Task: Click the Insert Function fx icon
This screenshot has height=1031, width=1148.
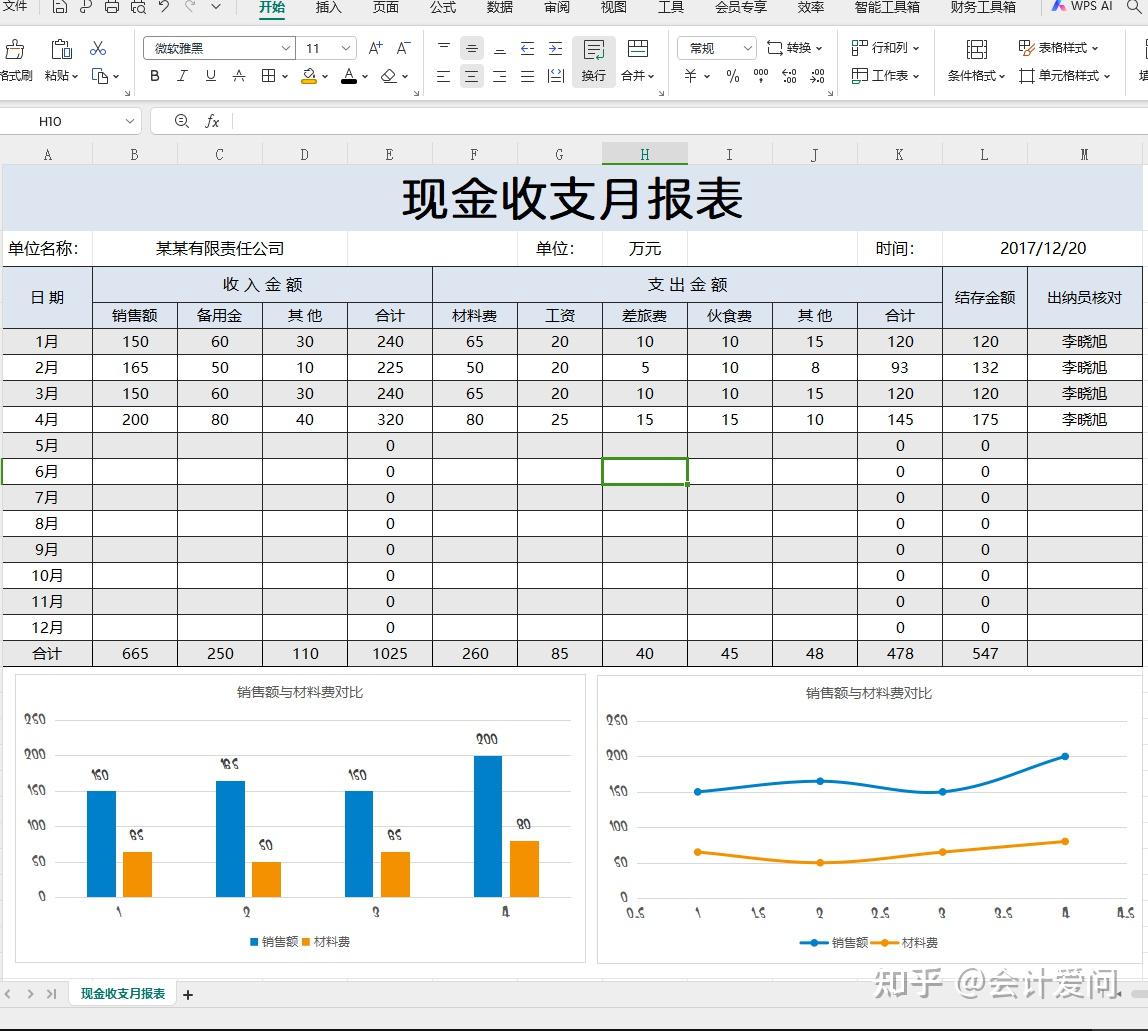Action: (212, 122)
